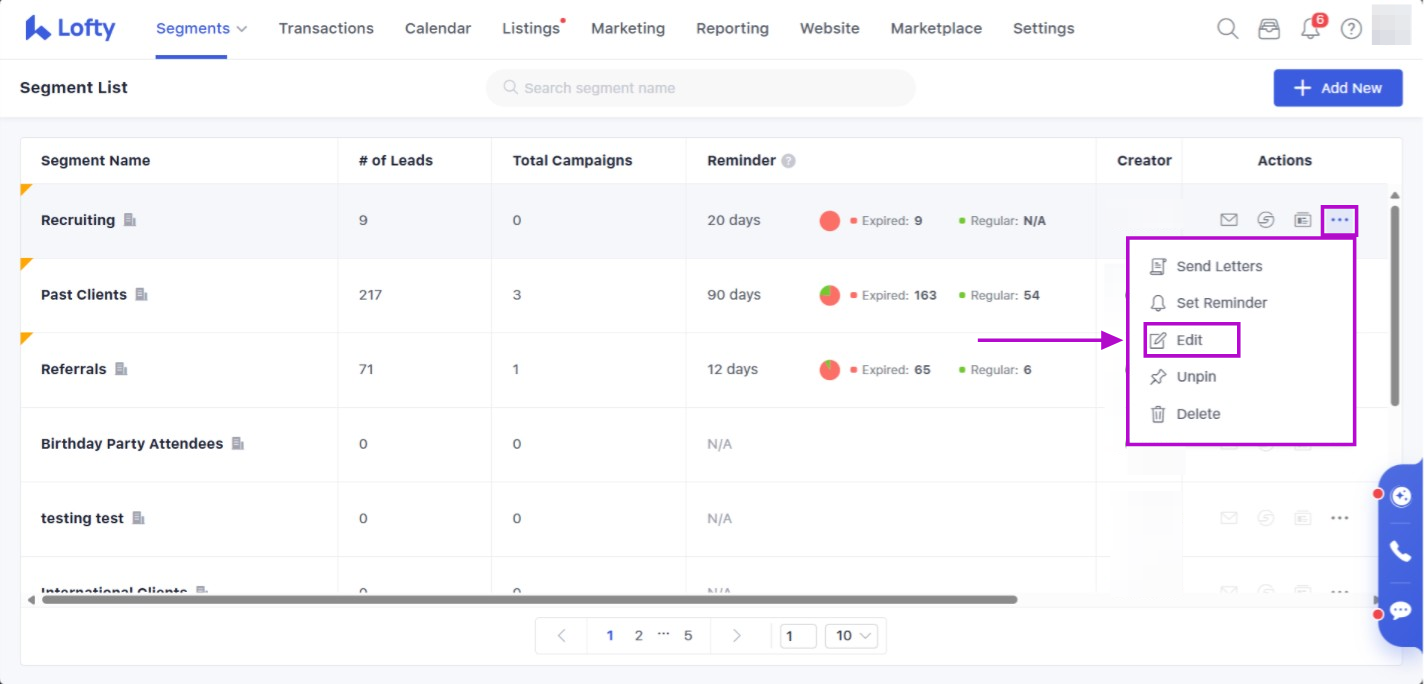Viewport: 1425px width, 684px height.
Task: Click the search magnifier icon in header
Action: click(x=1227, y=29)
